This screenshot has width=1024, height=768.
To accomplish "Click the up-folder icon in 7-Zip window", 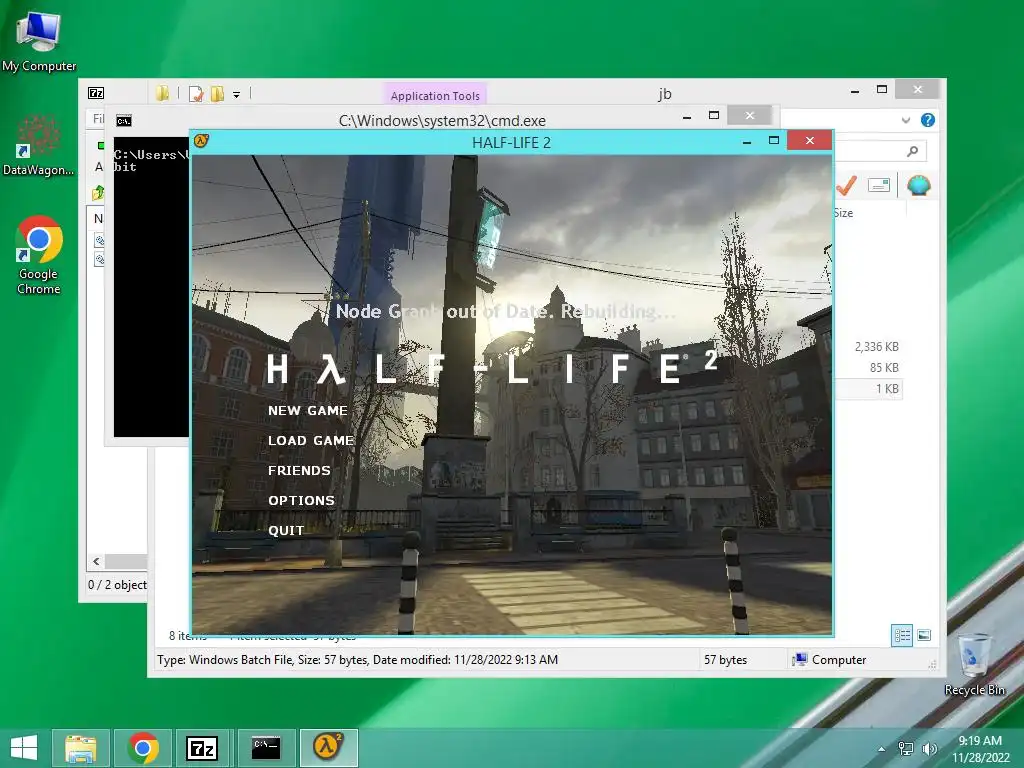I will point(98,193).
